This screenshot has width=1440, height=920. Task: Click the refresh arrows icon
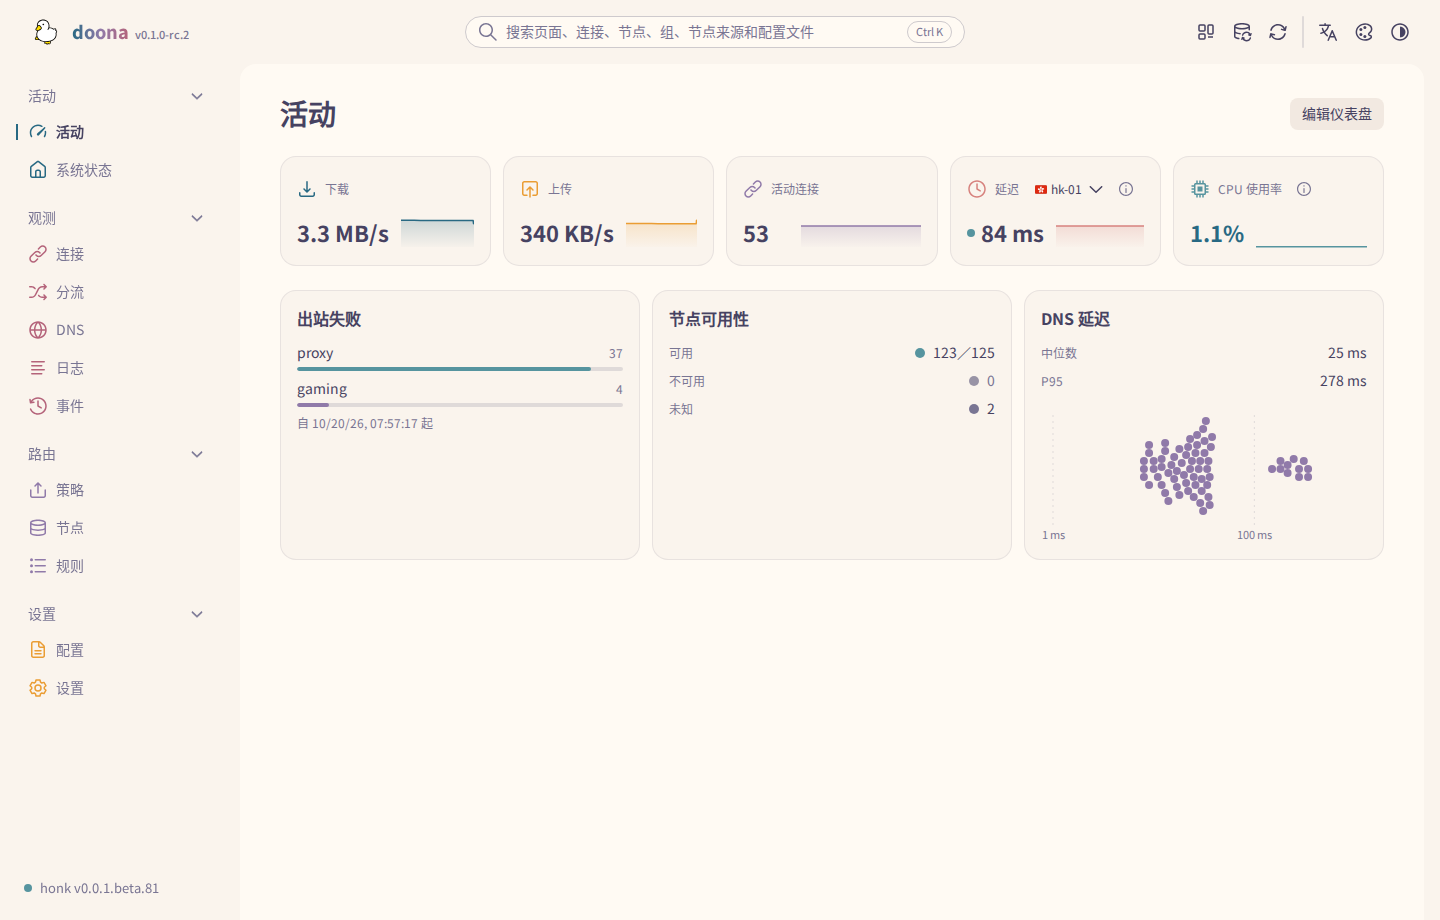[1278, 32]
